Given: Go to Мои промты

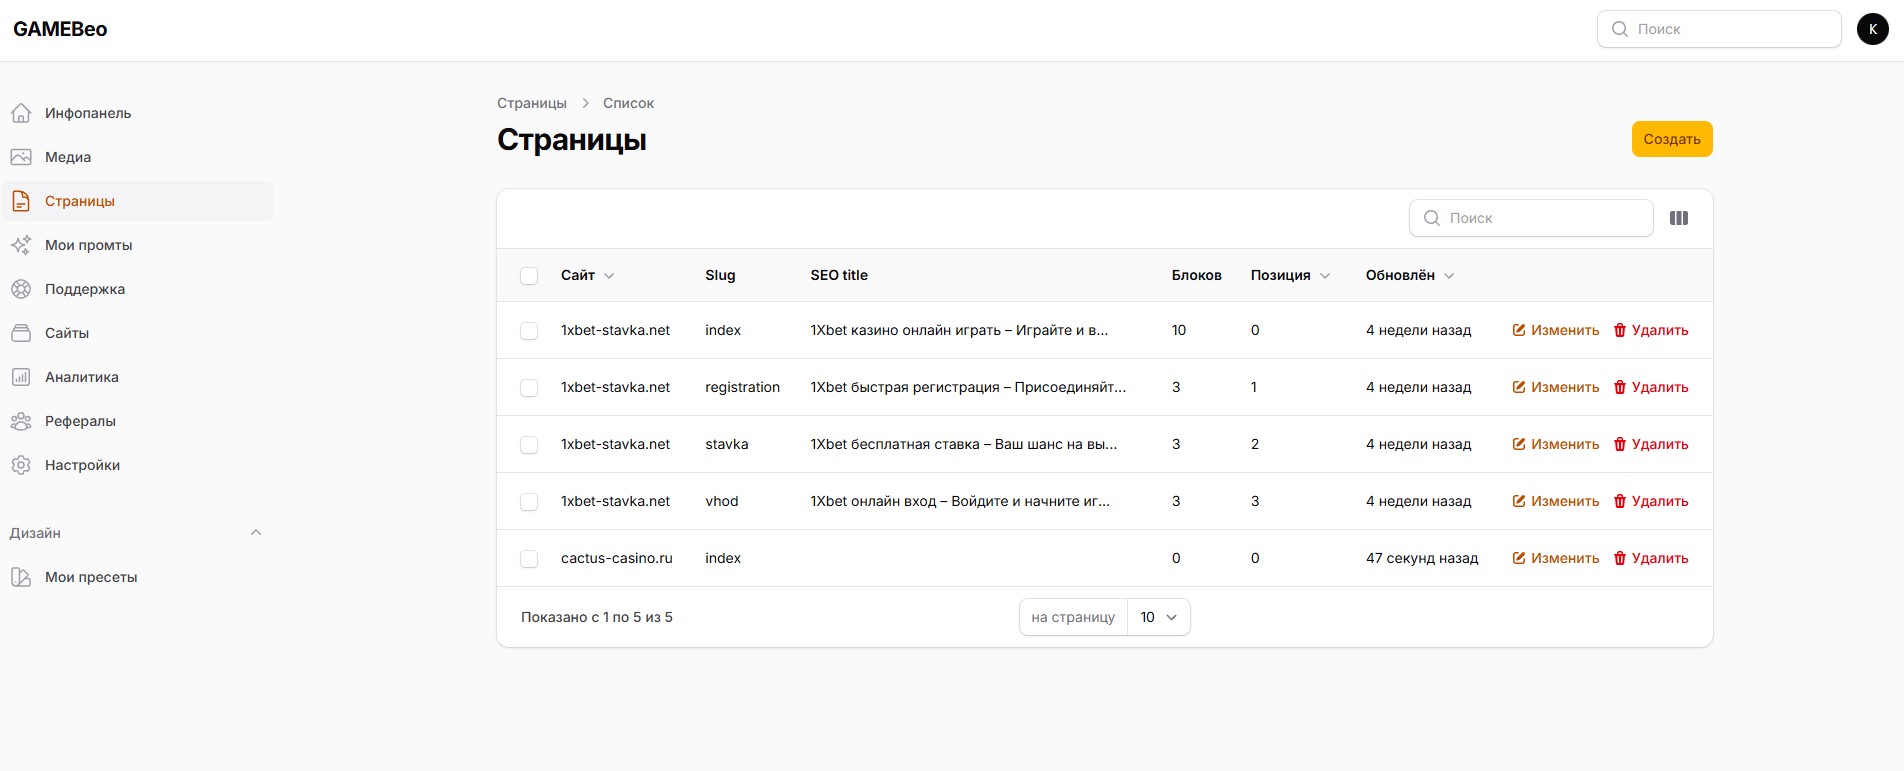Looking at the screenshot, I should [138, 245].
